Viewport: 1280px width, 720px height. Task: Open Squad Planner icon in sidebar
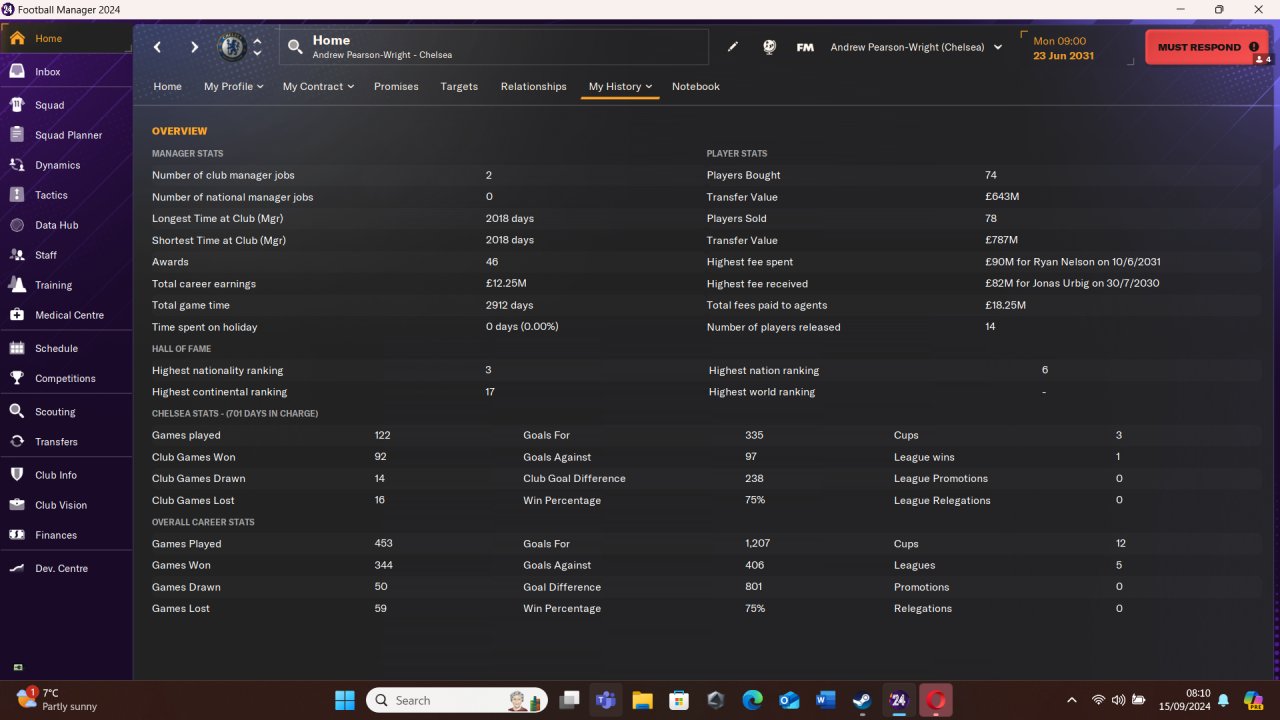(x=16, y=135)
